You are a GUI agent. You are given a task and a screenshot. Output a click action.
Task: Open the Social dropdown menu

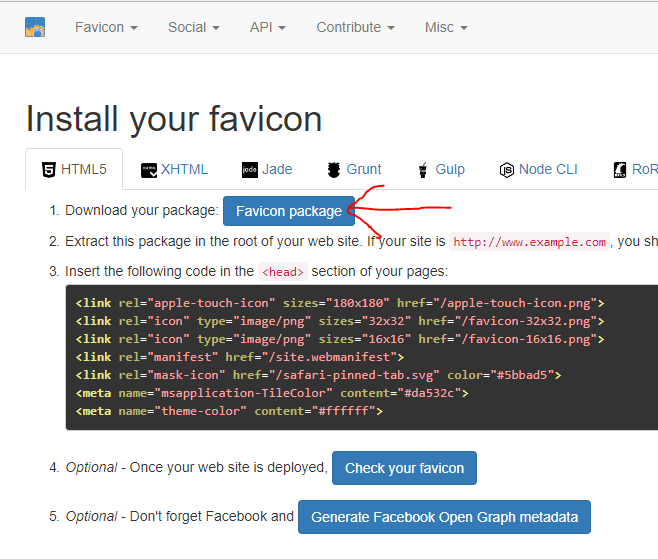193,27
